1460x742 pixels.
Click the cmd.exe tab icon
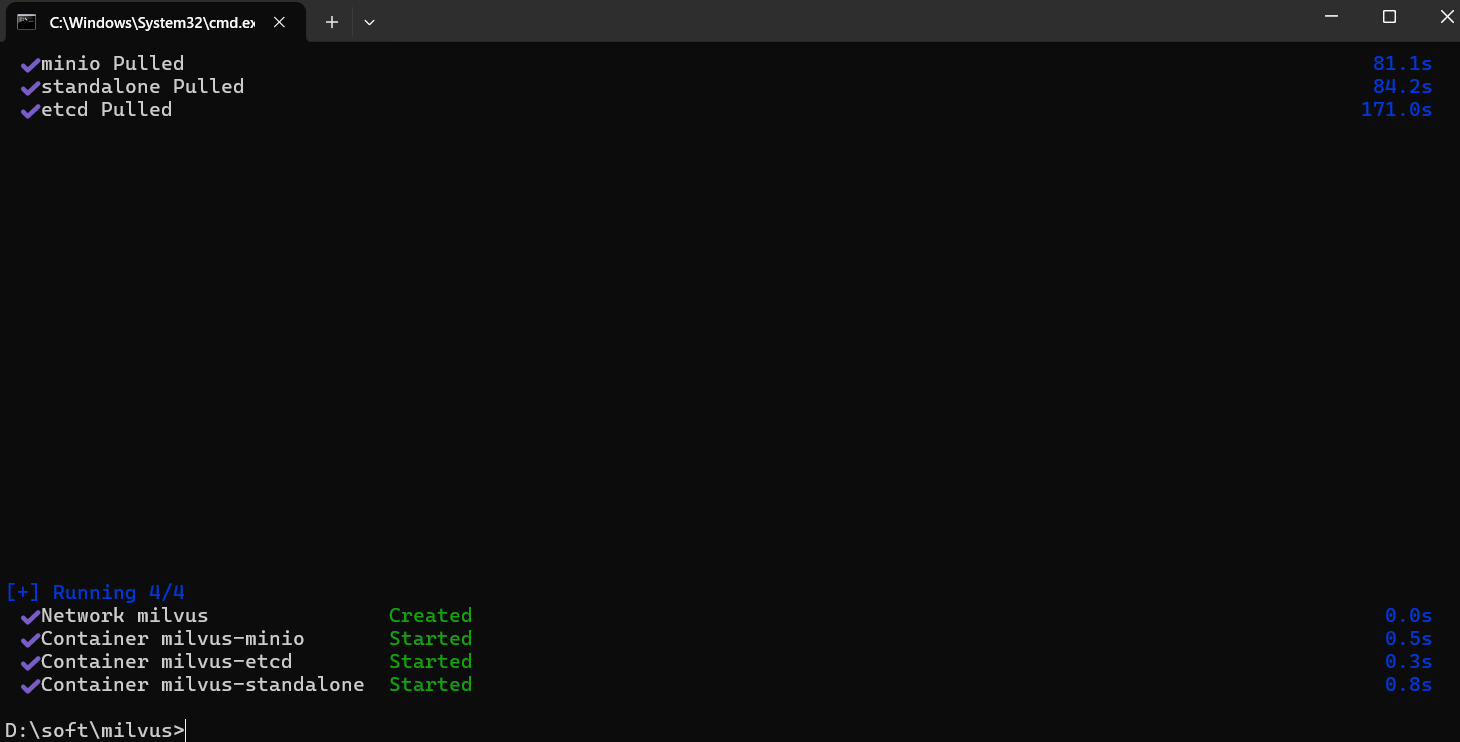[27, 22]
